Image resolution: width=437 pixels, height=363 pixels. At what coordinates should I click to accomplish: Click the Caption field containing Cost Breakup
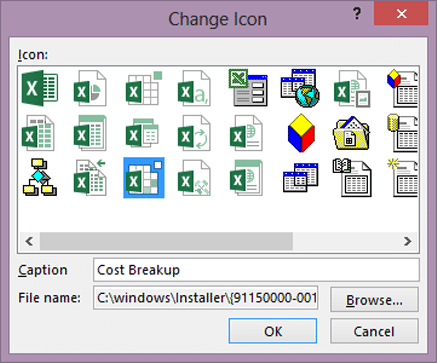[256, 270]
